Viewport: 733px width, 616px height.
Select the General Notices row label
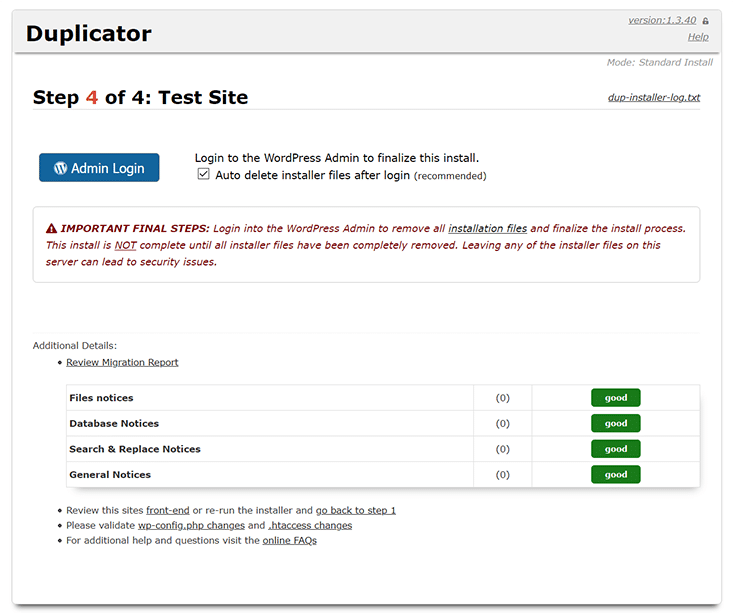pyautogui.click(x=110, y=475)
